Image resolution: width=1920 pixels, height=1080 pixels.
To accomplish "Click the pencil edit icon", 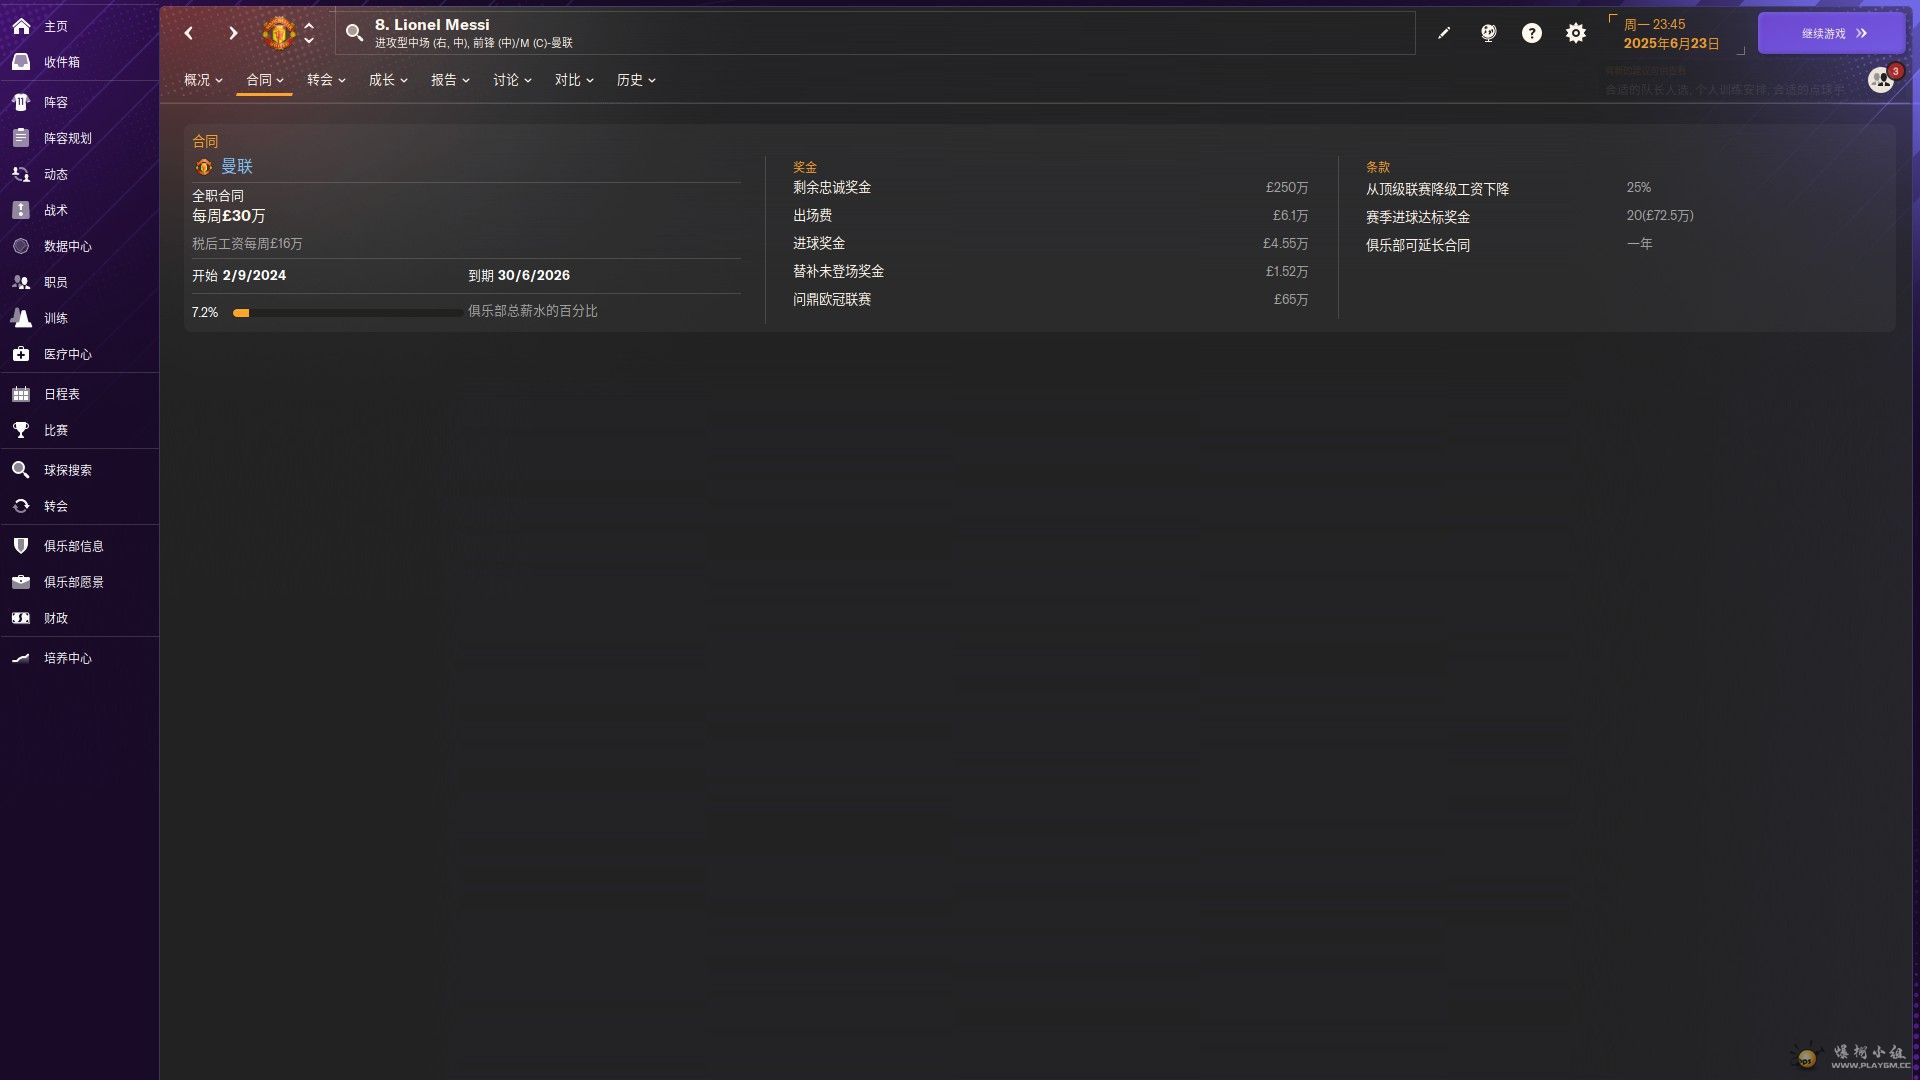I will click(1444, 33).
